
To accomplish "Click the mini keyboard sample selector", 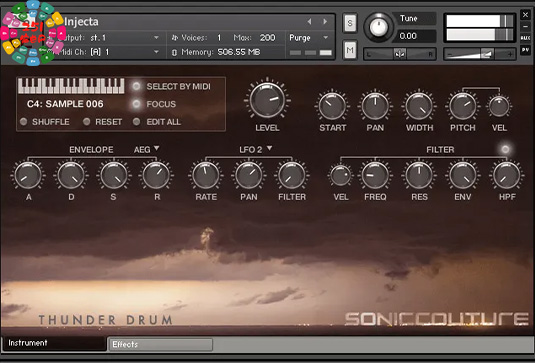I will [71, 86].
